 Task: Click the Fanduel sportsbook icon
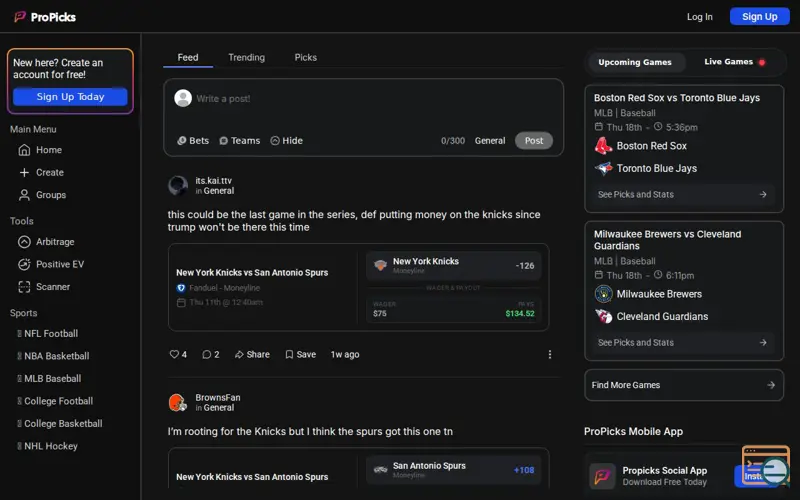click(x=181, y=288)
